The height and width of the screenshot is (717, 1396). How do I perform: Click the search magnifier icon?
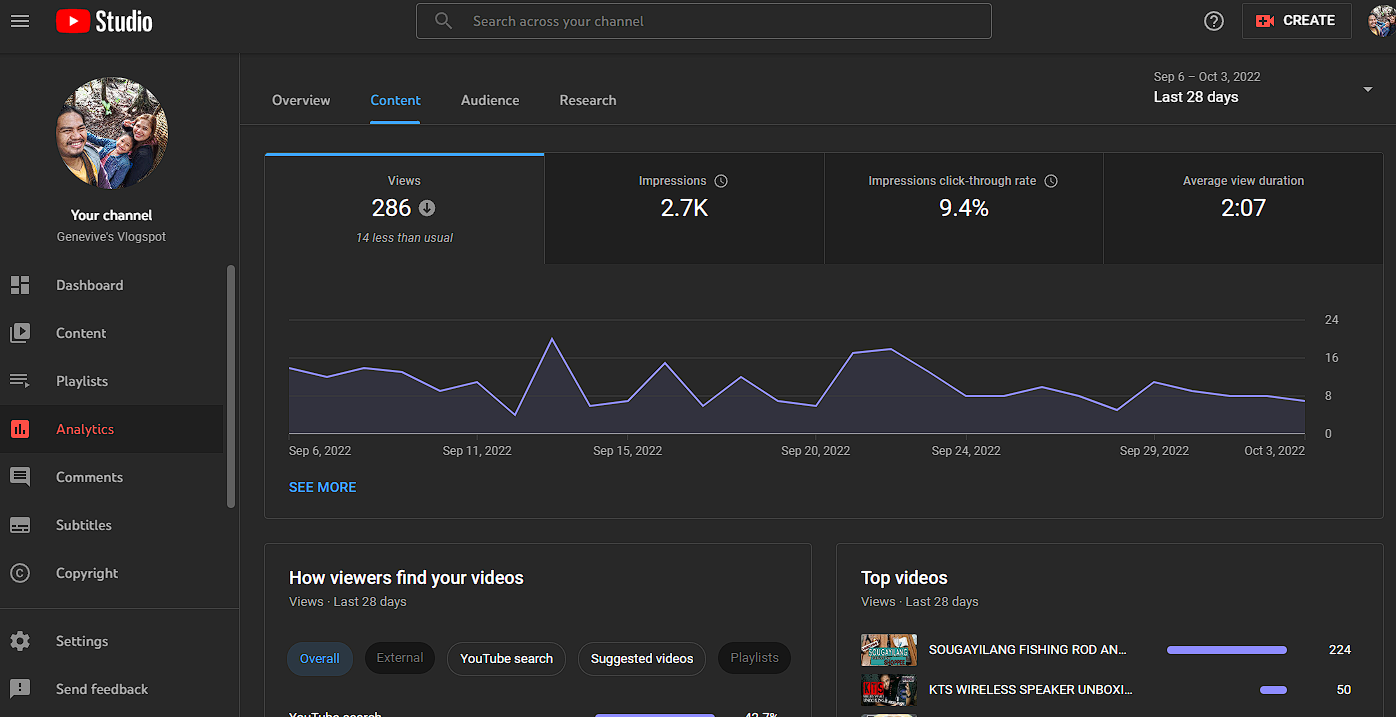[444, 21]
